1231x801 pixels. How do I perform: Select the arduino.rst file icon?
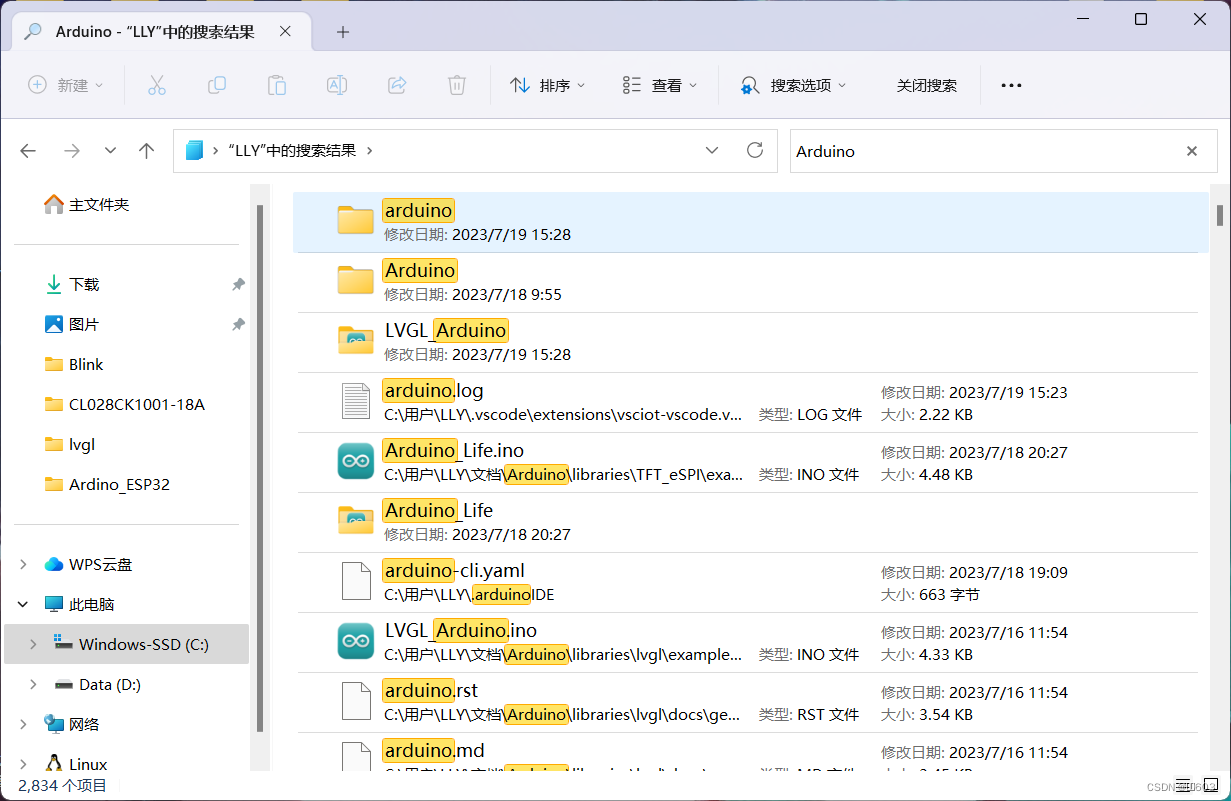click(355, 700)
